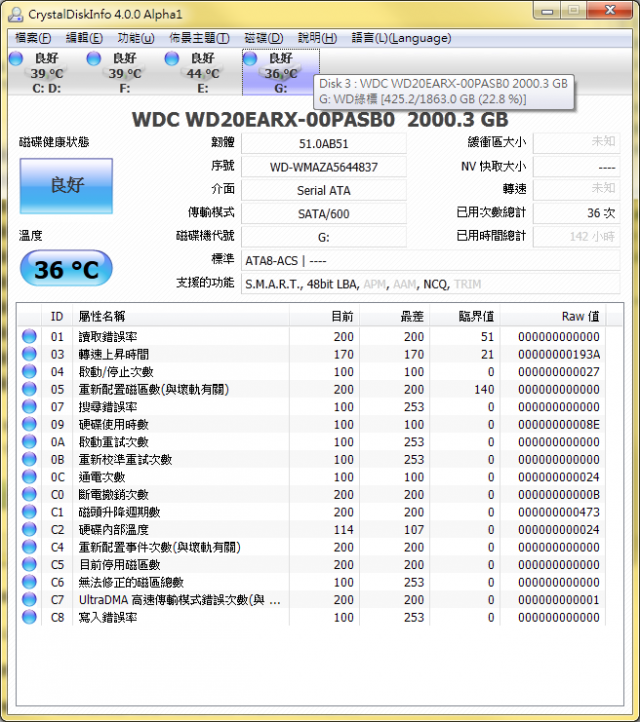Click status orb for ID 0C 通電次數
Image resolution: width=640 pixels, height=723 pixels.
pyautogui.click(x=29, y=476)
